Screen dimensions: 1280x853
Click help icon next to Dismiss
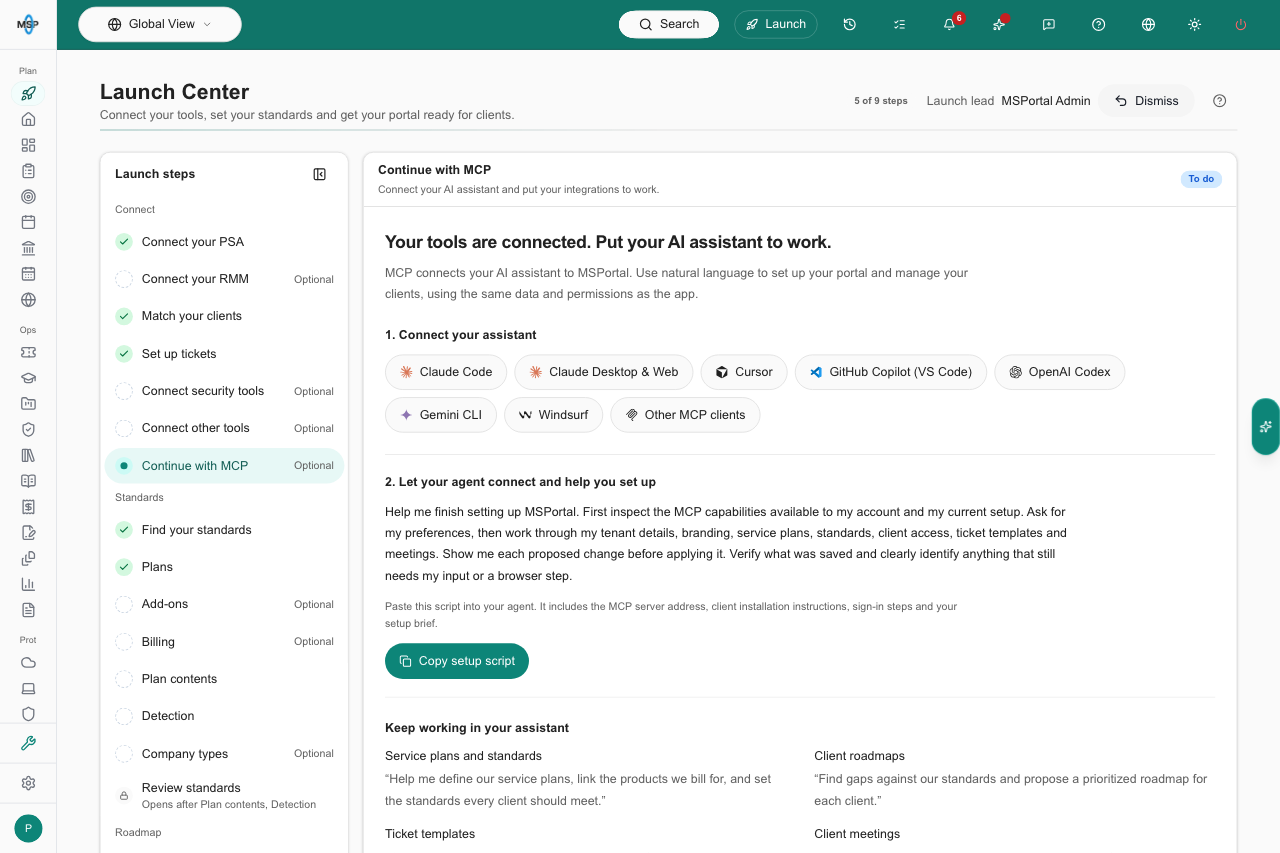click(x=1220, y=101)
